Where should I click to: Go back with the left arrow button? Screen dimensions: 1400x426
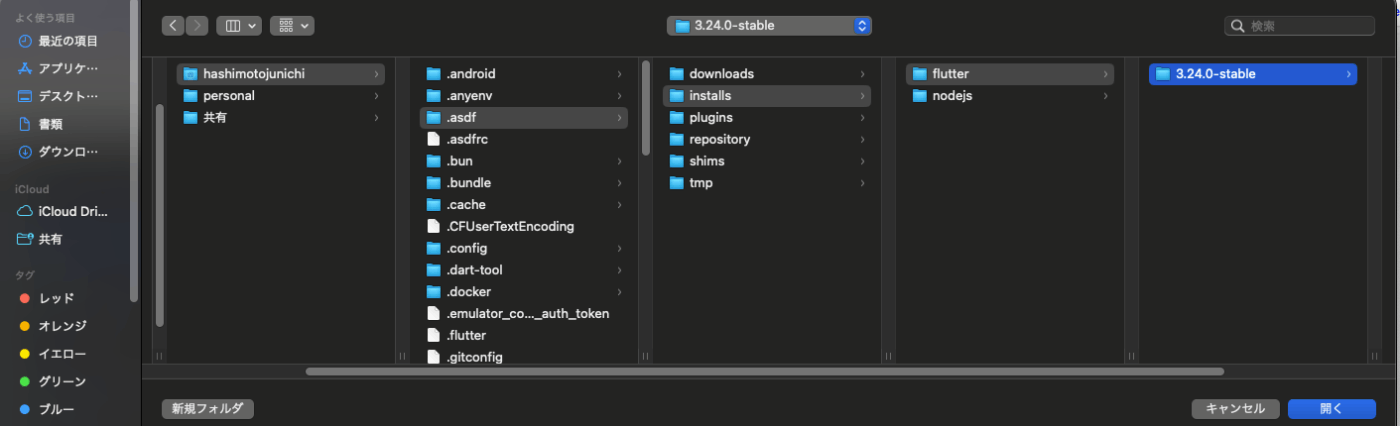point(173,26)
